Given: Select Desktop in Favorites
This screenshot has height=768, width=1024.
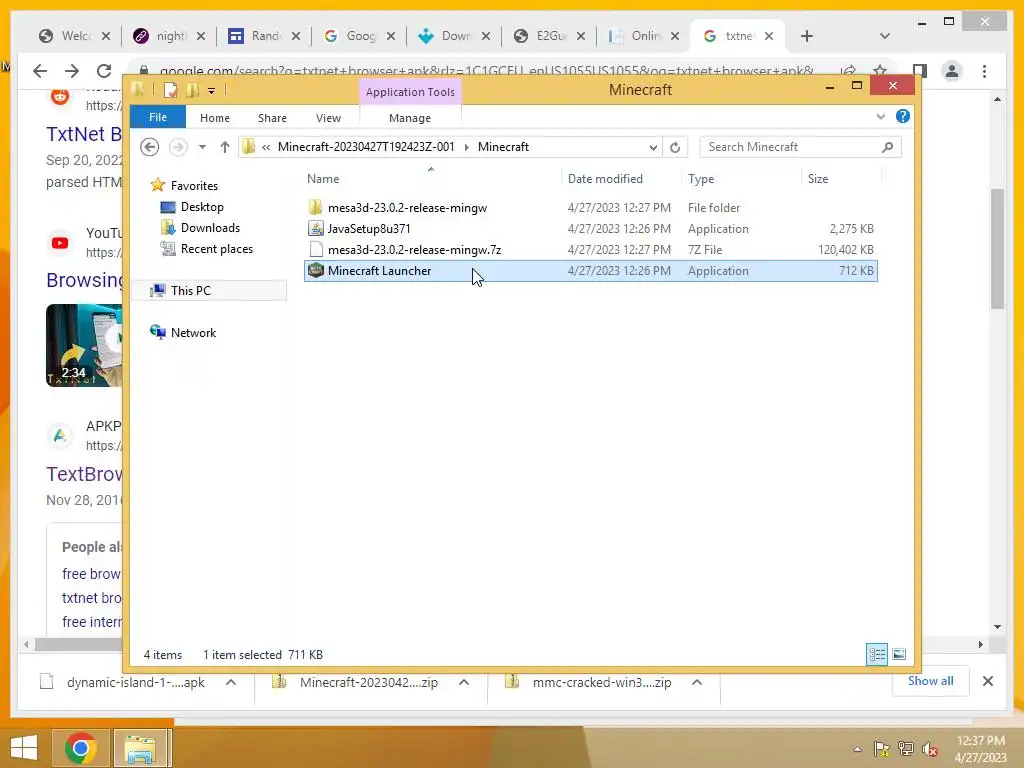Looking at the screenshot, I should point(202,207).
